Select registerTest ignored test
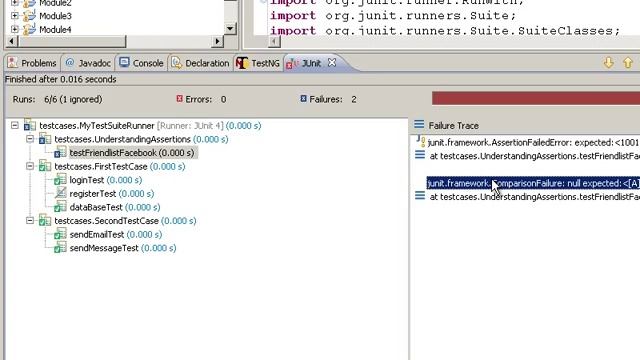The width and height of the screenshot is (640, 360). point(112,193)
